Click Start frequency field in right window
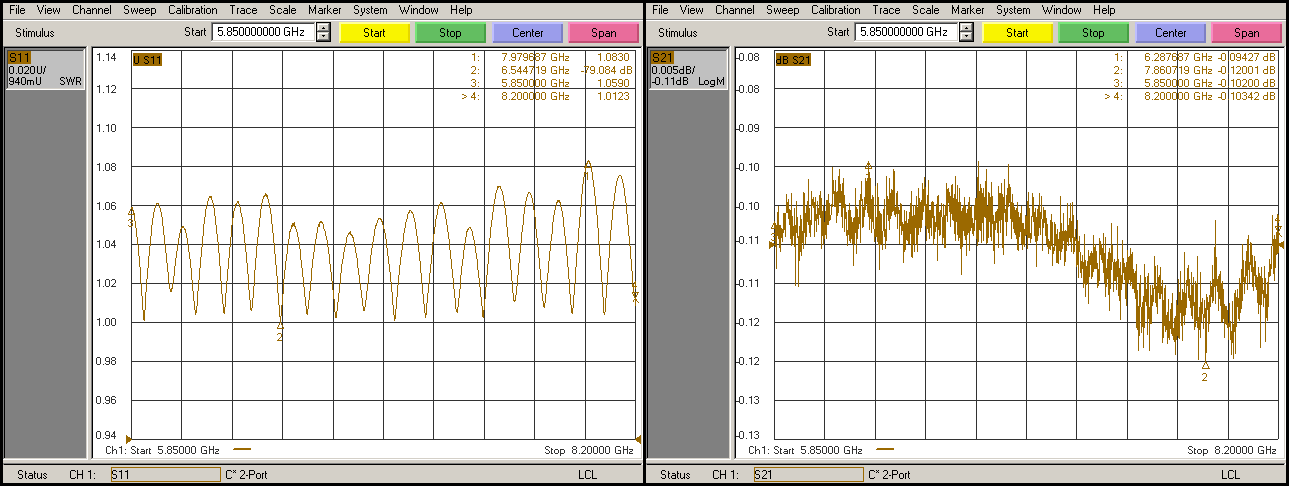The width and height of the screenshot is (1289, 486). pos(905,32)
